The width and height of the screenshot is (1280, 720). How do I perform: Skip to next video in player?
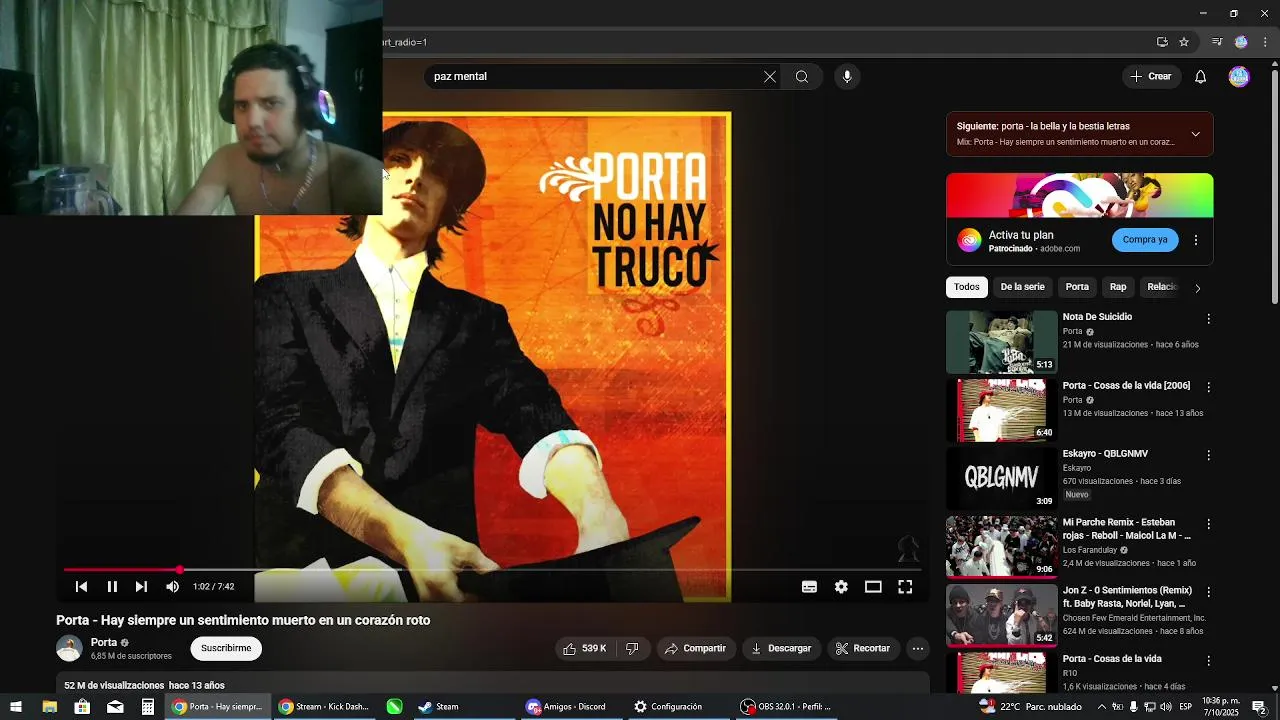point(141,587)
